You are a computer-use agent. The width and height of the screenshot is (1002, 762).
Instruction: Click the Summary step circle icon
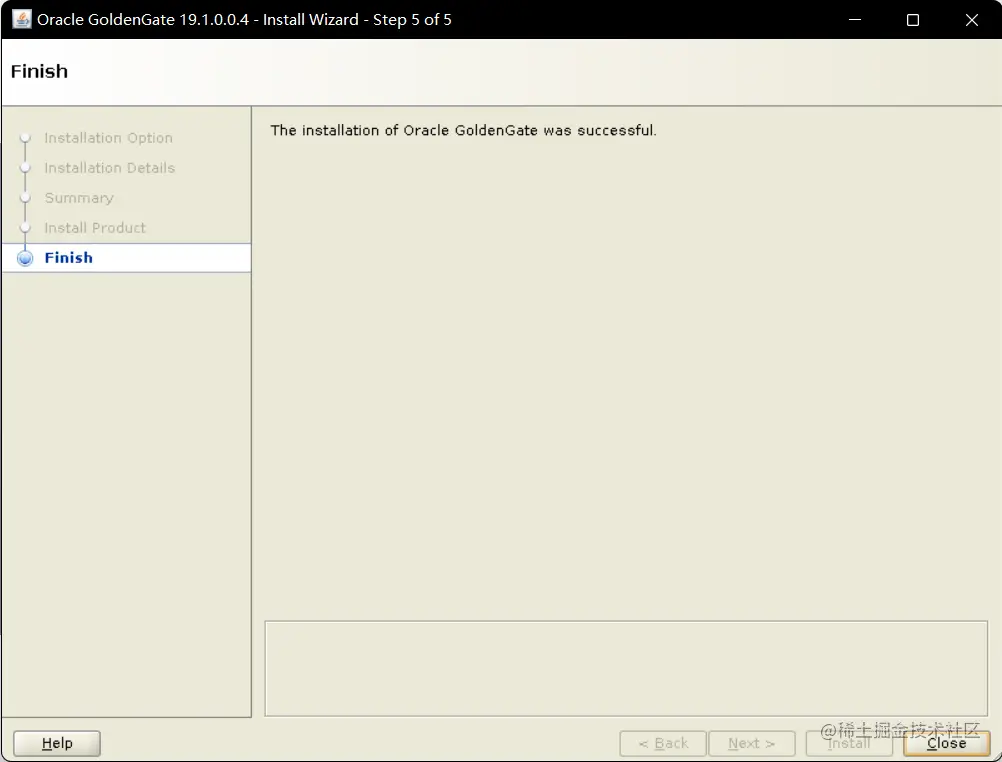click(25, 197)
